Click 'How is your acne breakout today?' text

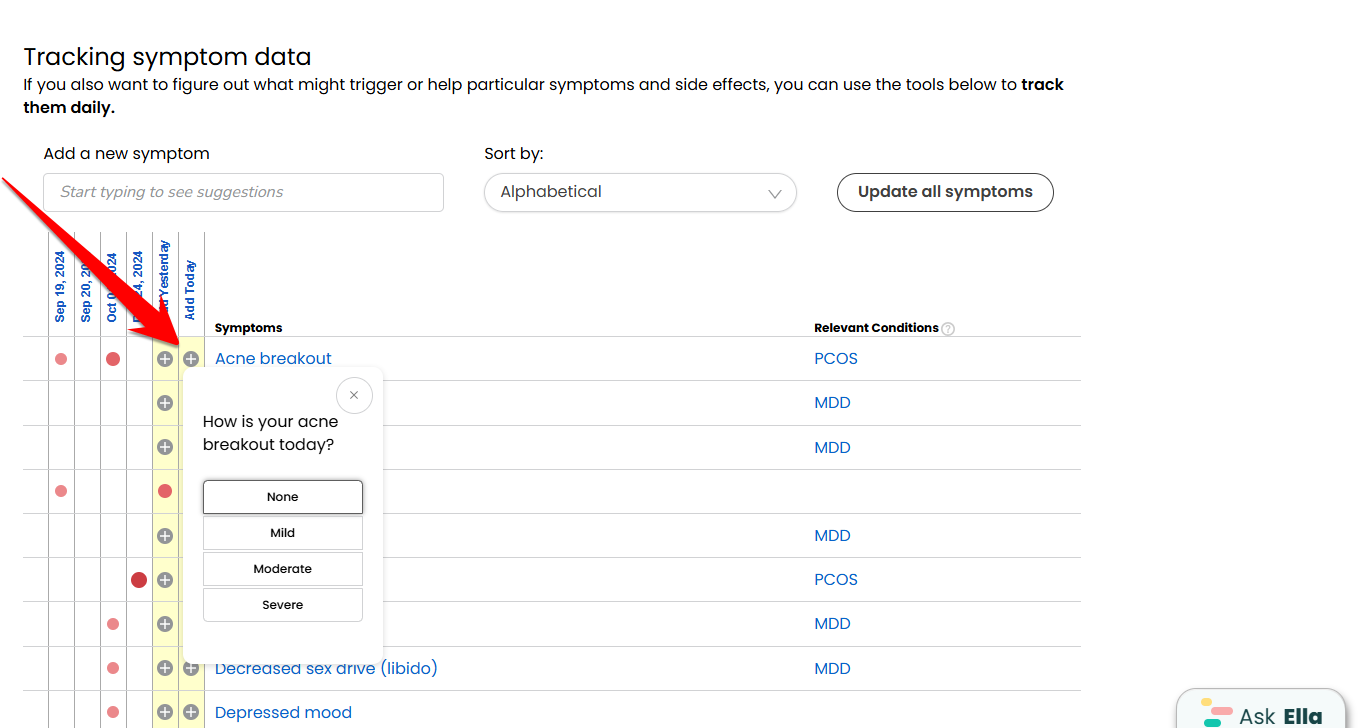tap(271, 433)
